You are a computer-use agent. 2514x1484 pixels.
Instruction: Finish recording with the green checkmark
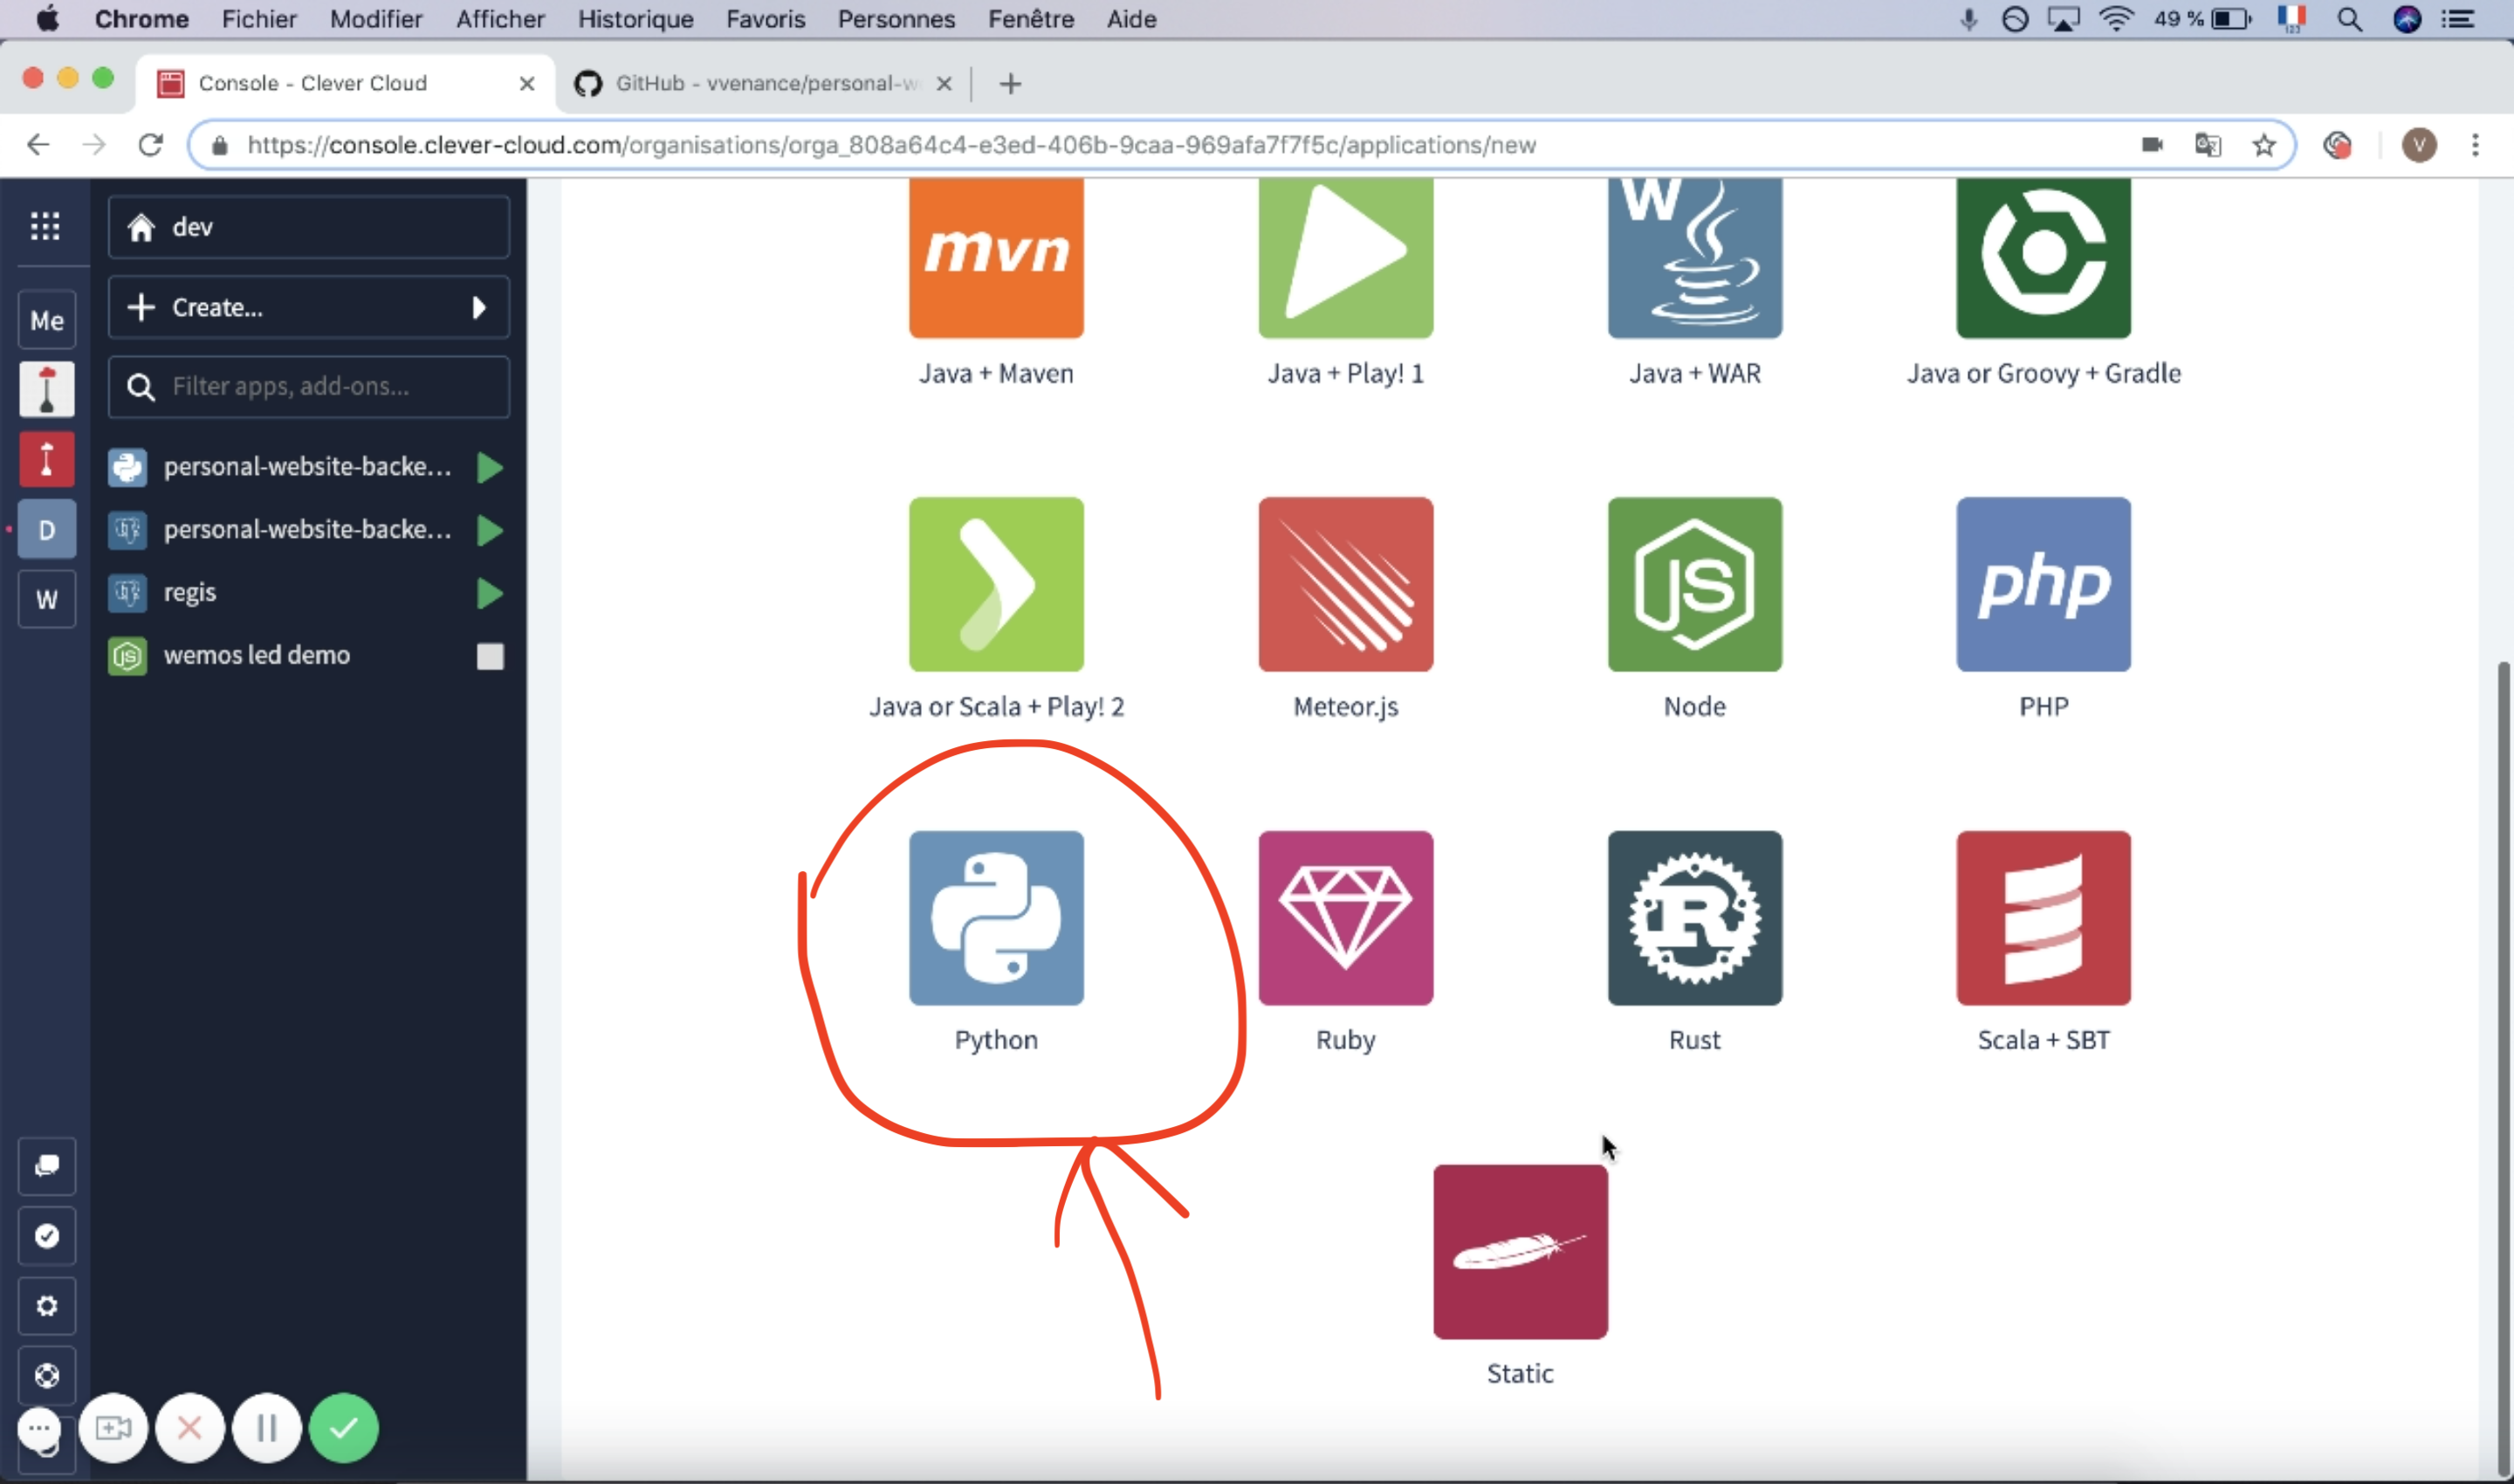344,1428
